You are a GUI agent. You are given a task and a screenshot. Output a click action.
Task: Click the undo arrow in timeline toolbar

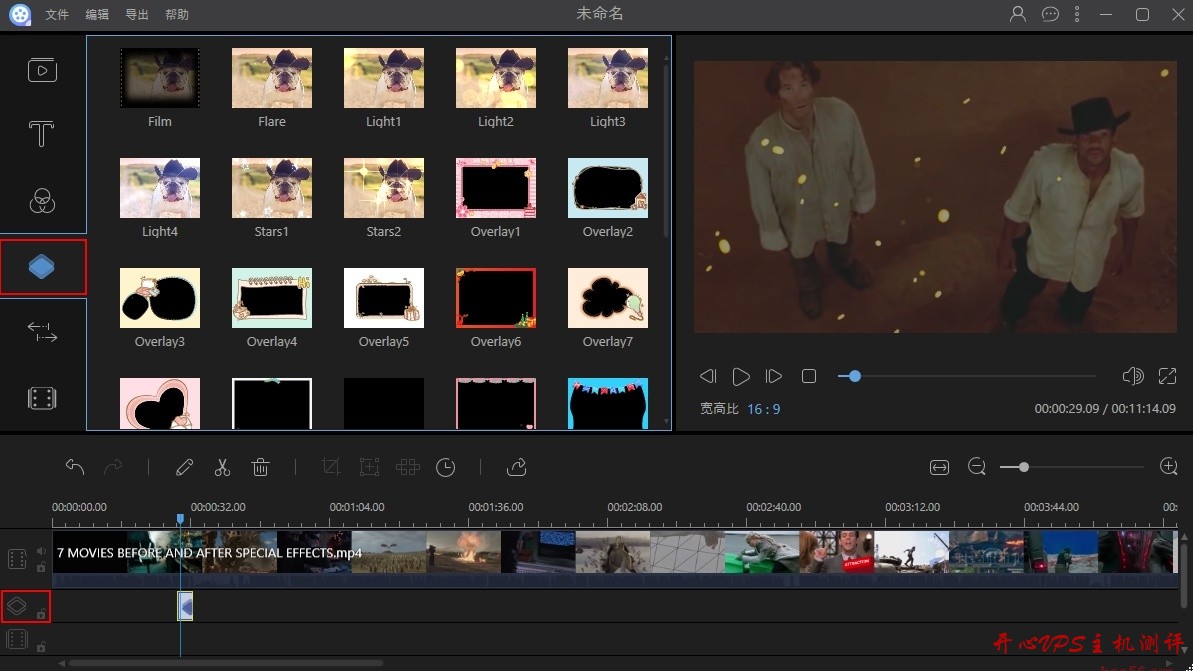pos(75,467)
